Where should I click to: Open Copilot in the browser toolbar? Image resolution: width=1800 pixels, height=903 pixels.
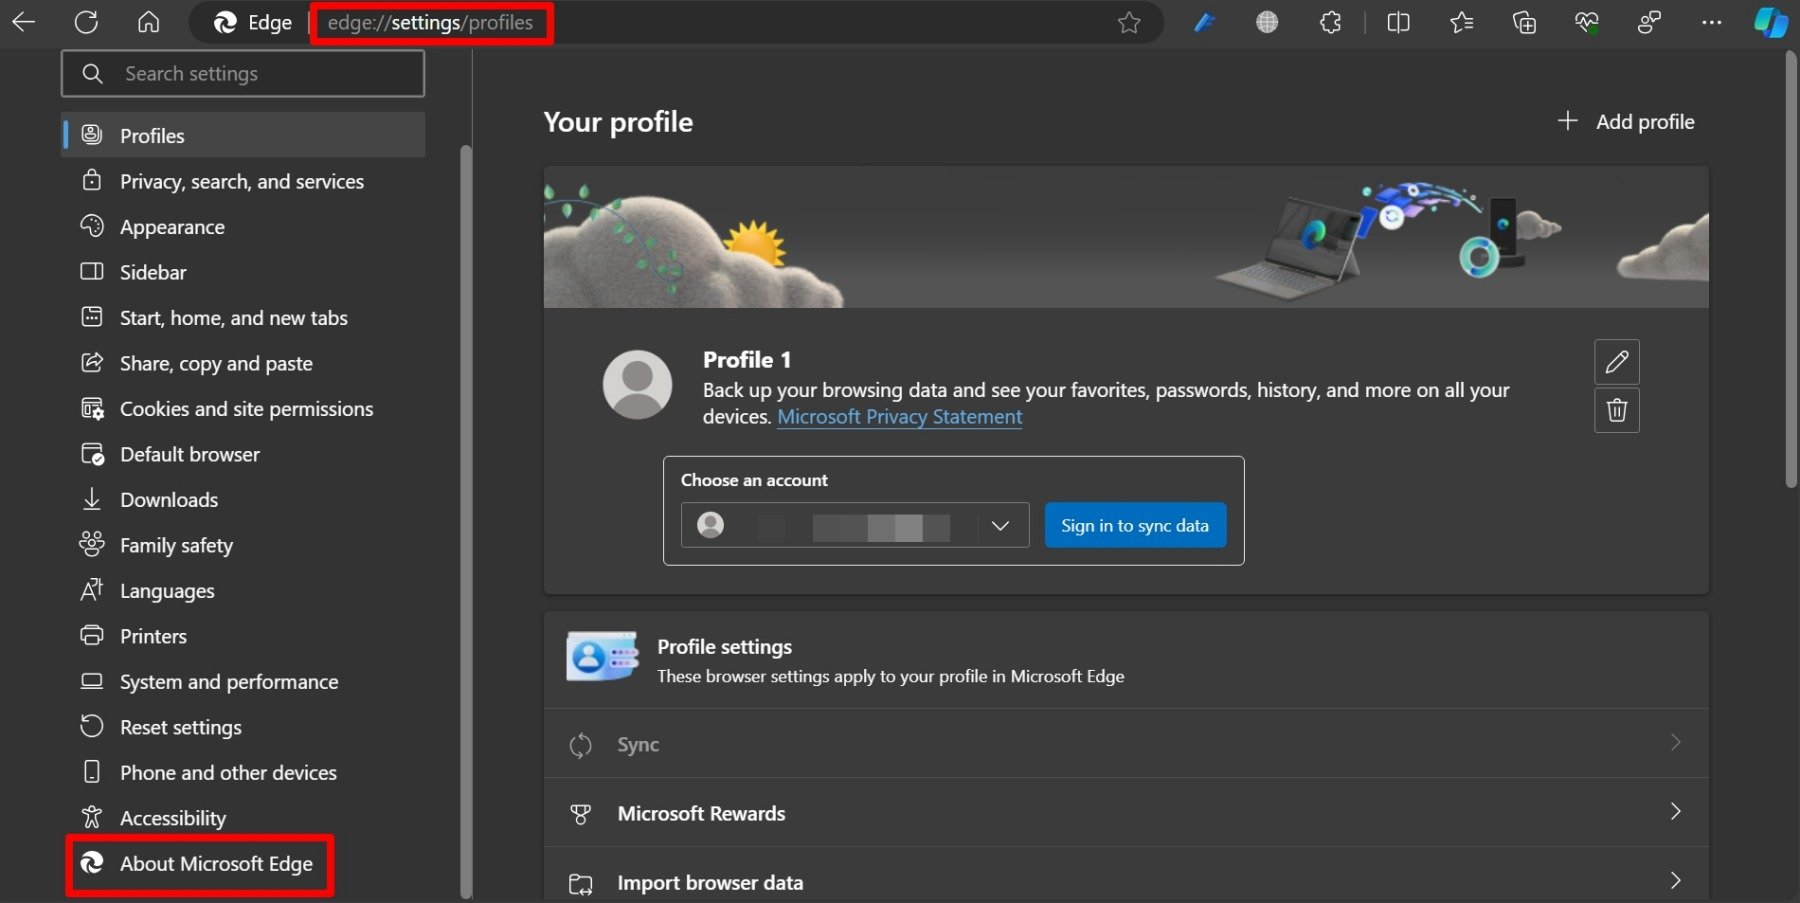point(1770,22)
